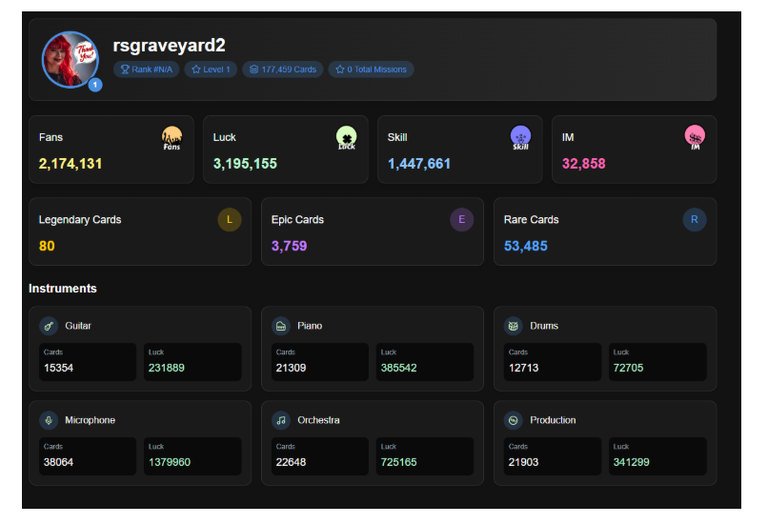Click the Production instrument icon
The image size is (768, 523).
click(513, 421)
